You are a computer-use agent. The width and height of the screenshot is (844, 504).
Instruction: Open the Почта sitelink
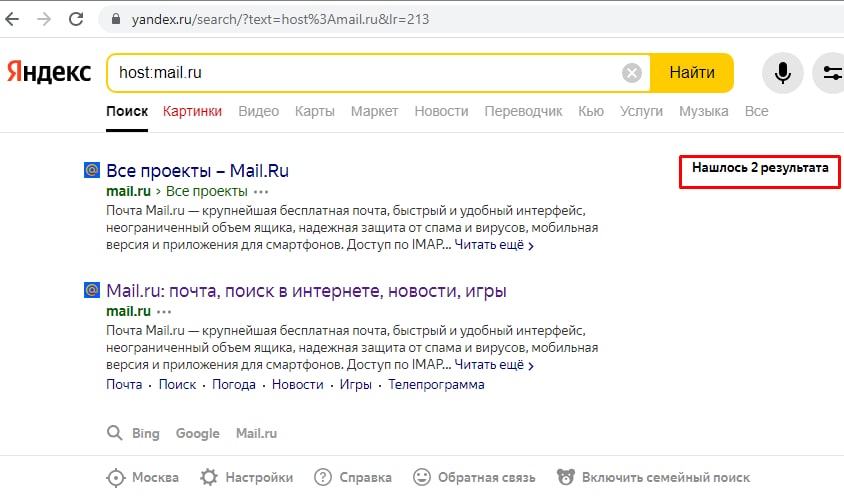tap(124, 384)
